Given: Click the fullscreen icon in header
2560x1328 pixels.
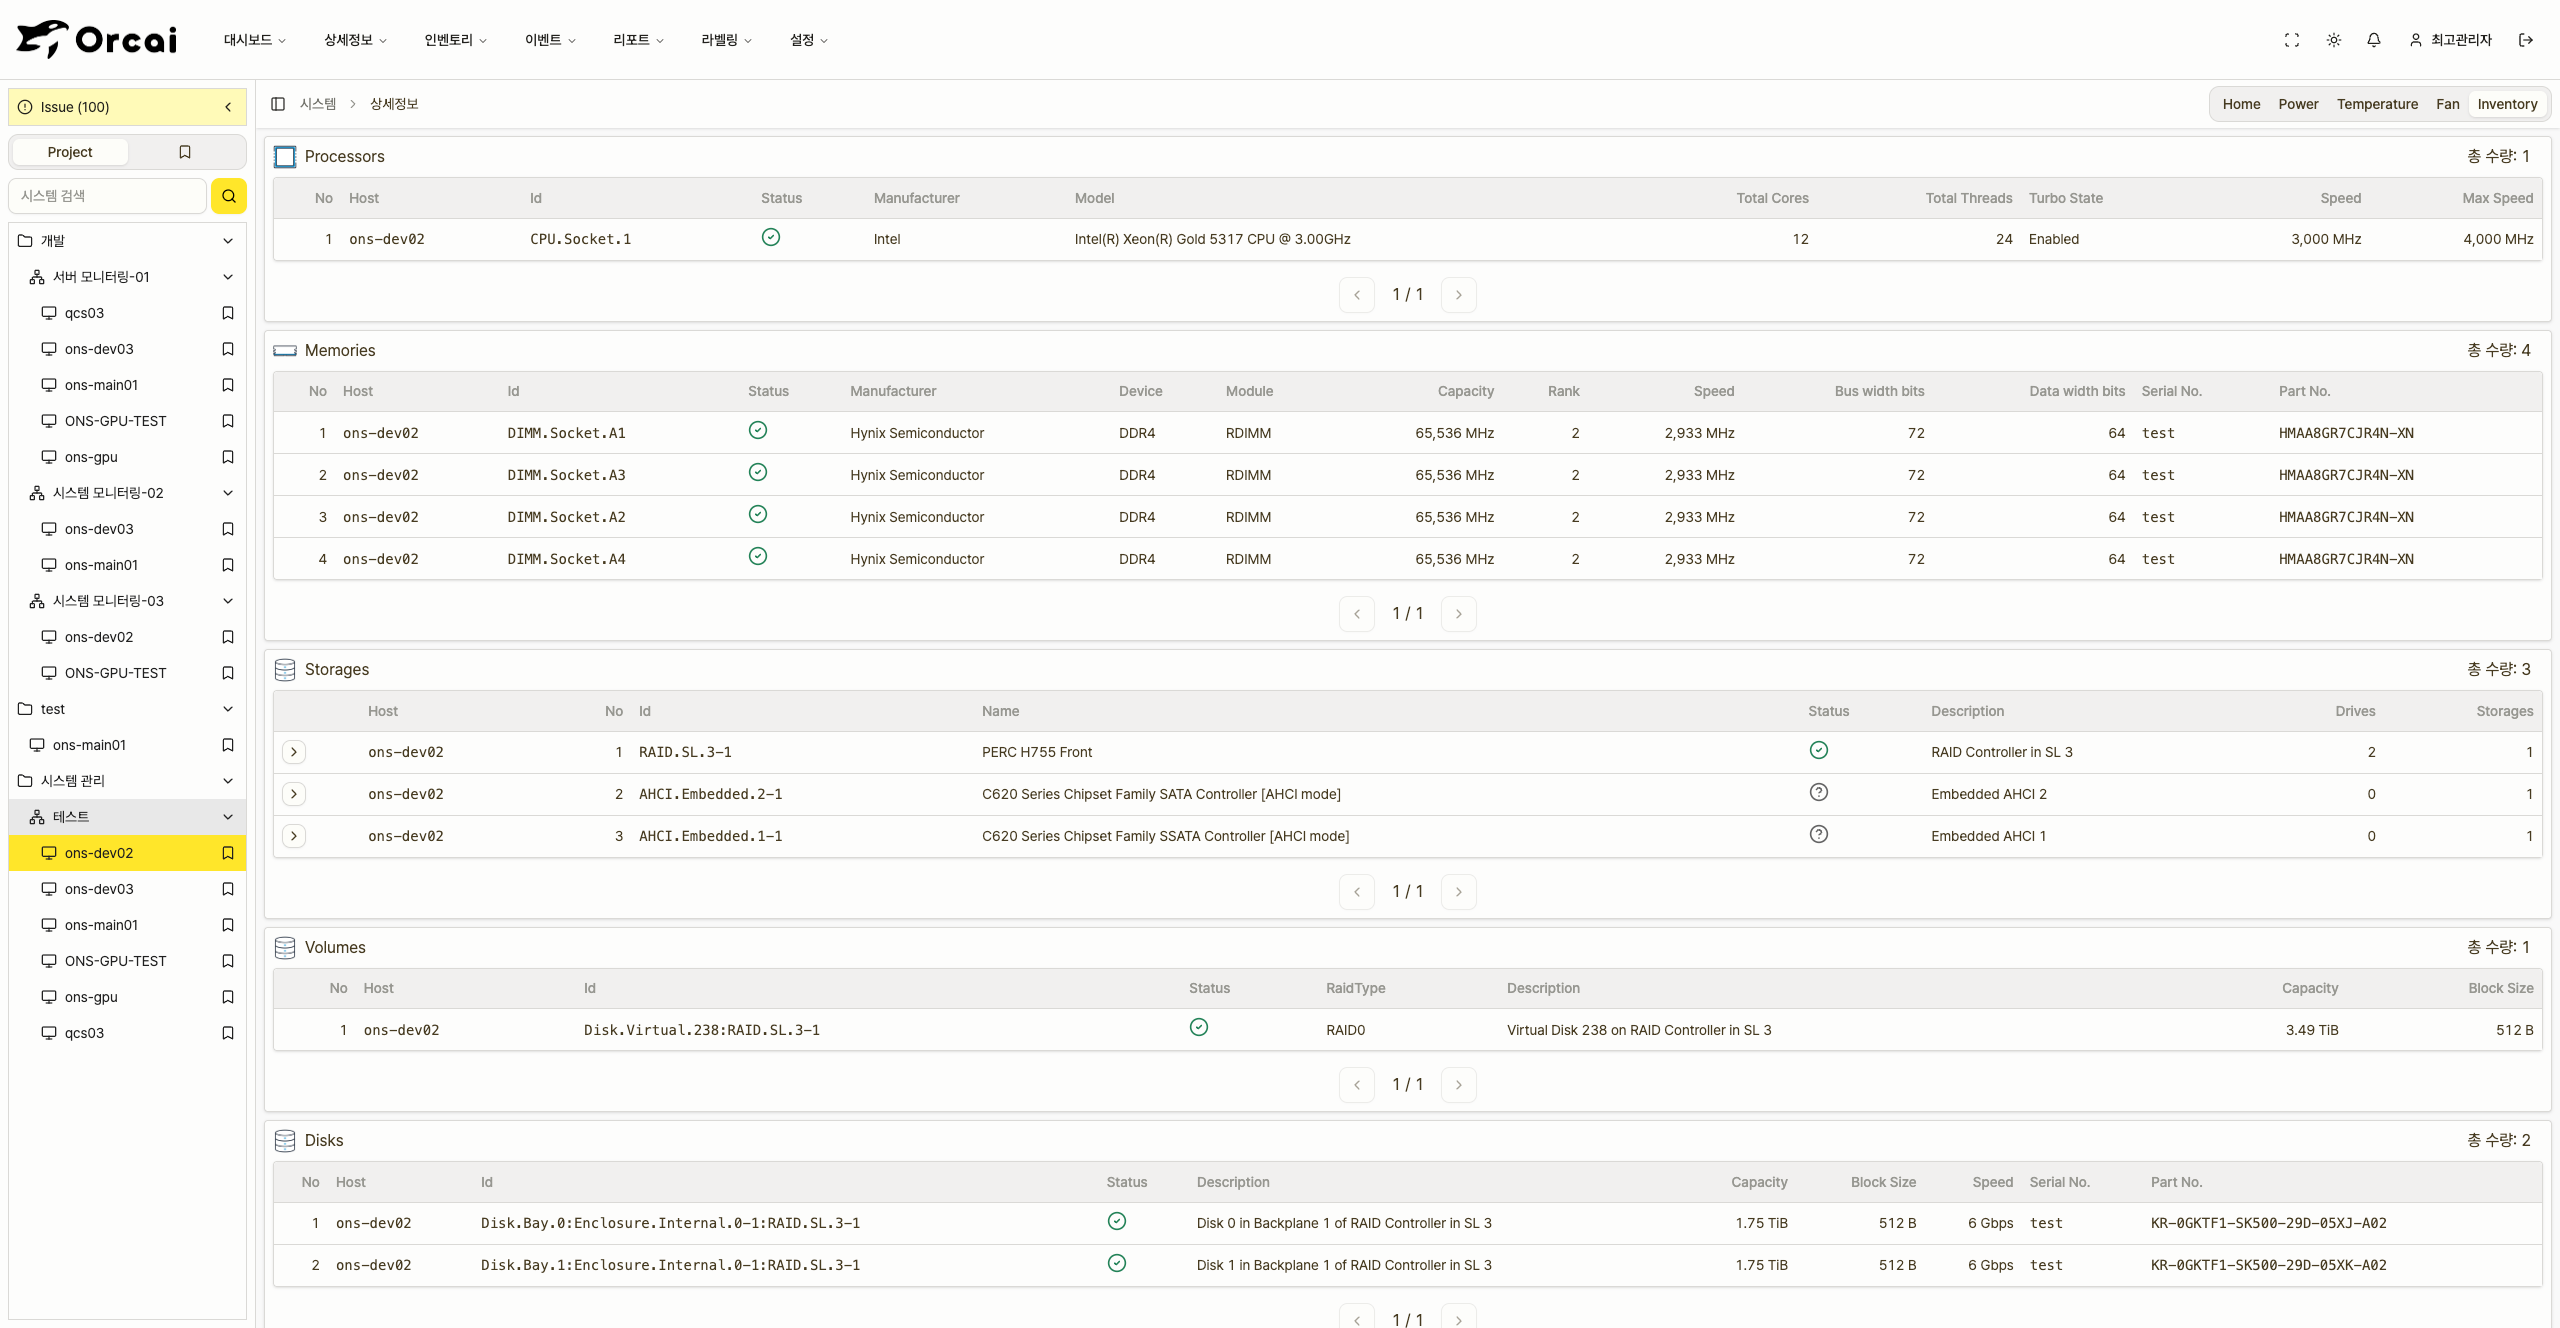Looking at the screenshot, I should (2292, 40).
